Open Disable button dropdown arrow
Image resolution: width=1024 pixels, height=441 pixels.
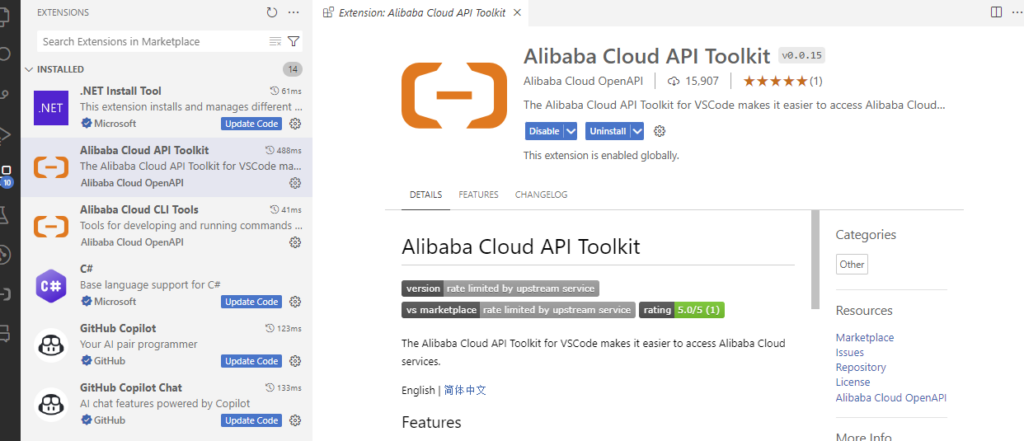pyautogui.click(x=571, y=131)
